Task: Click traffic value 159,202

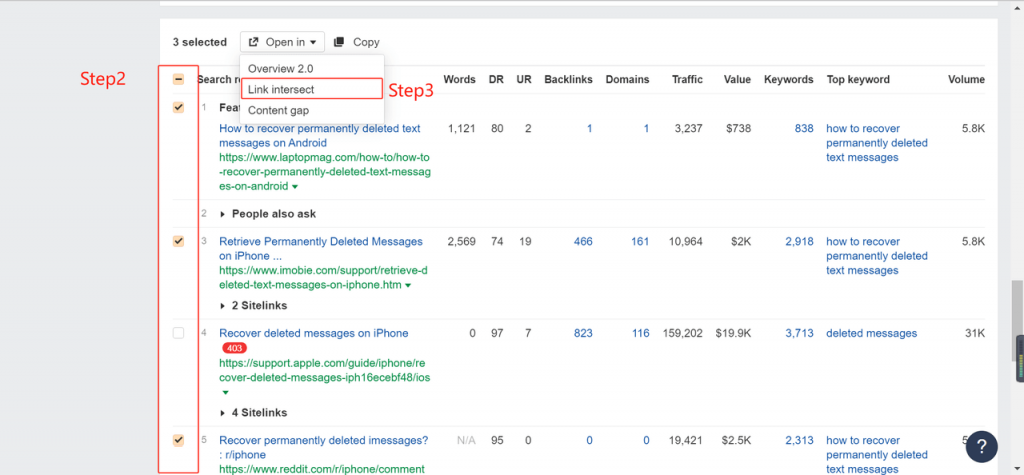Action: [682, 333]
